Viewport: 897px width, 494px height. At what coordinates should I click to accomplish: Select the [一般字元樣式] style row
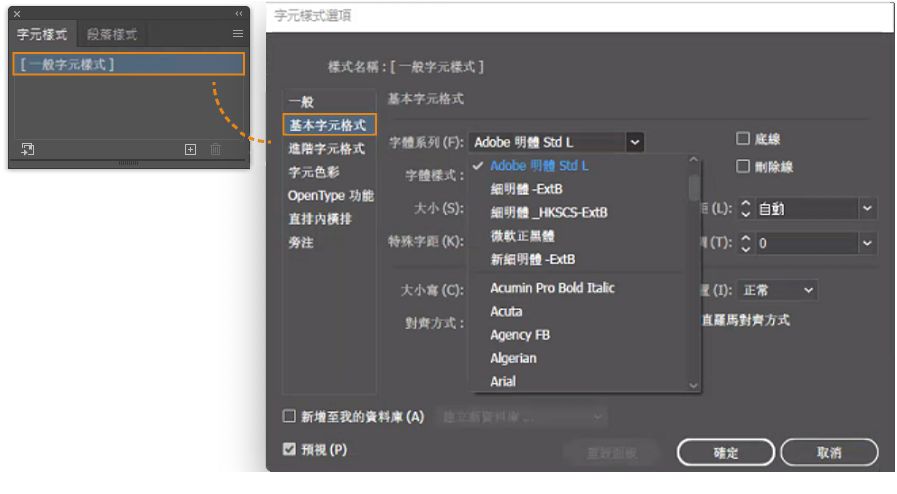pos(128,64)
